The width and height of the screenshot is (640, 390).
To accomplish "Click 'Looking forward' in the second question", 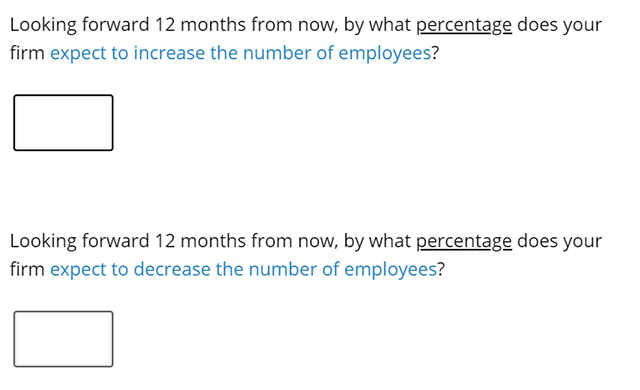I will (80, 241).
